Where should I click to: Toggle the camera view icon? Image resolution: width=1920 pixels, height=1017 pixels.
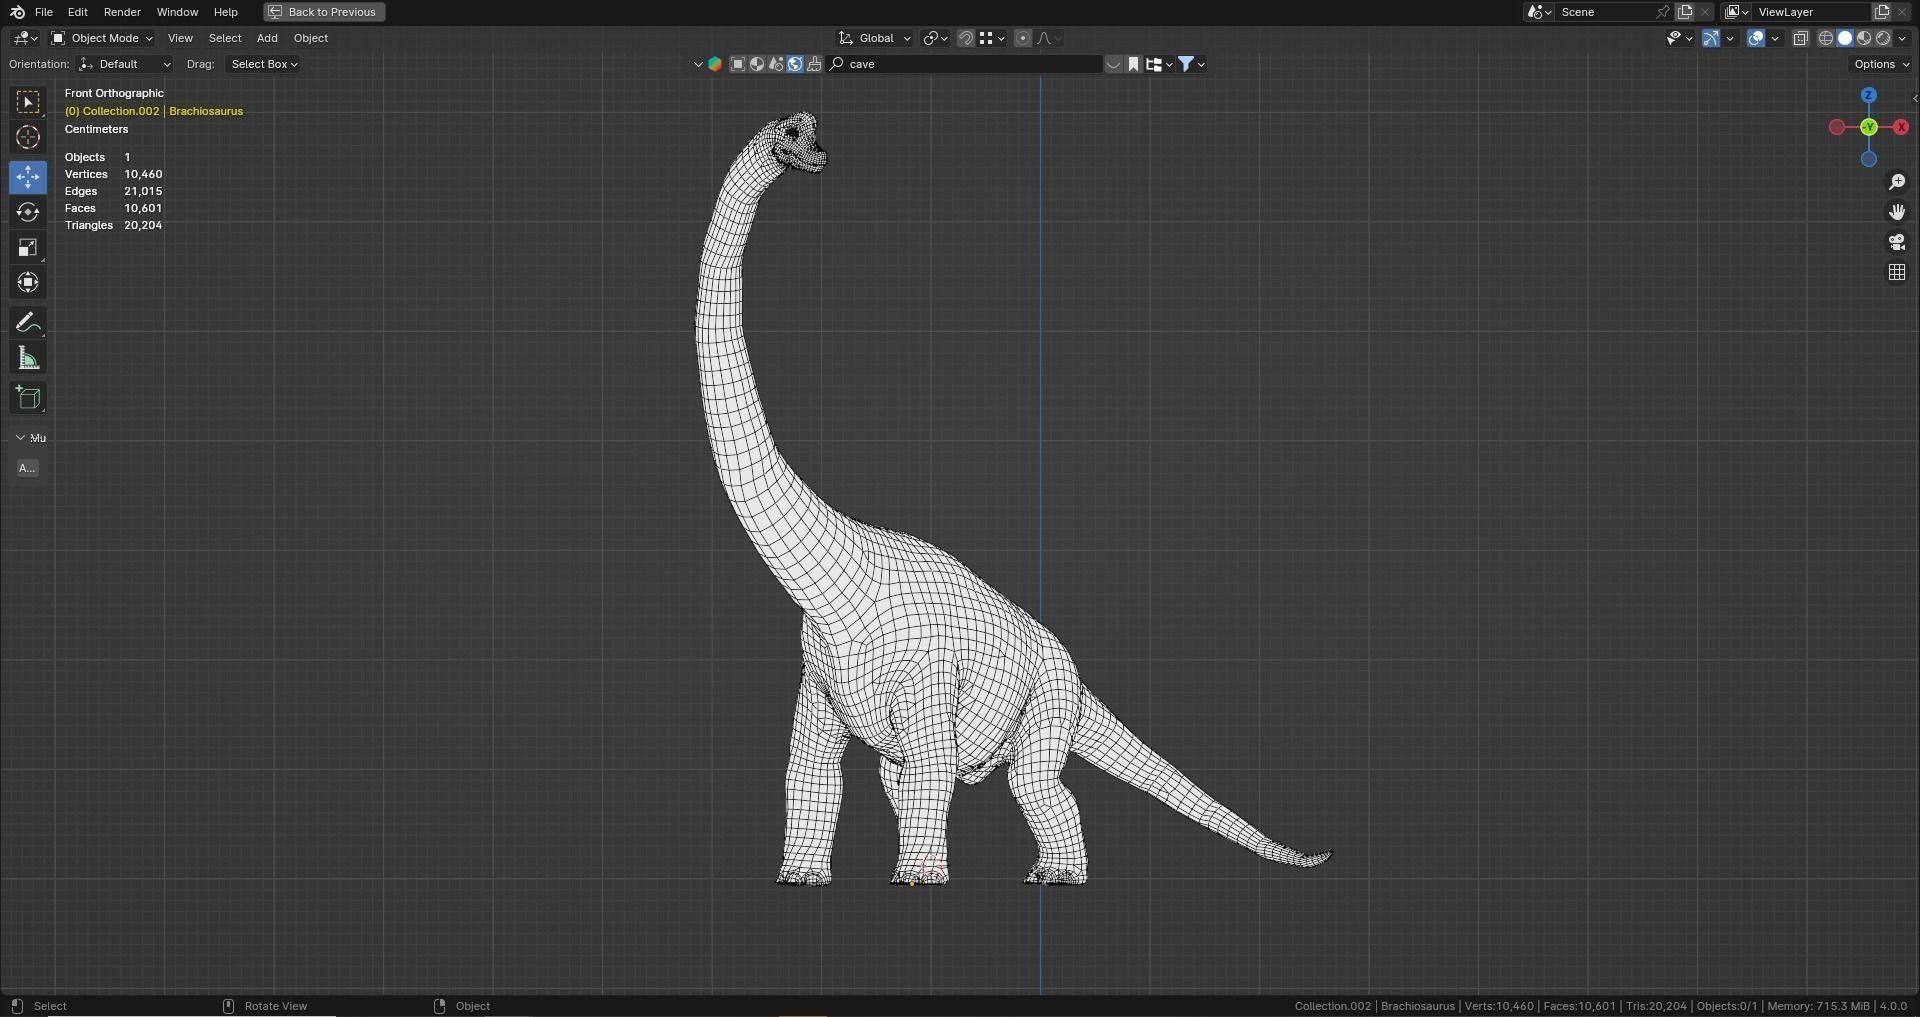(x=1897, y=242)
